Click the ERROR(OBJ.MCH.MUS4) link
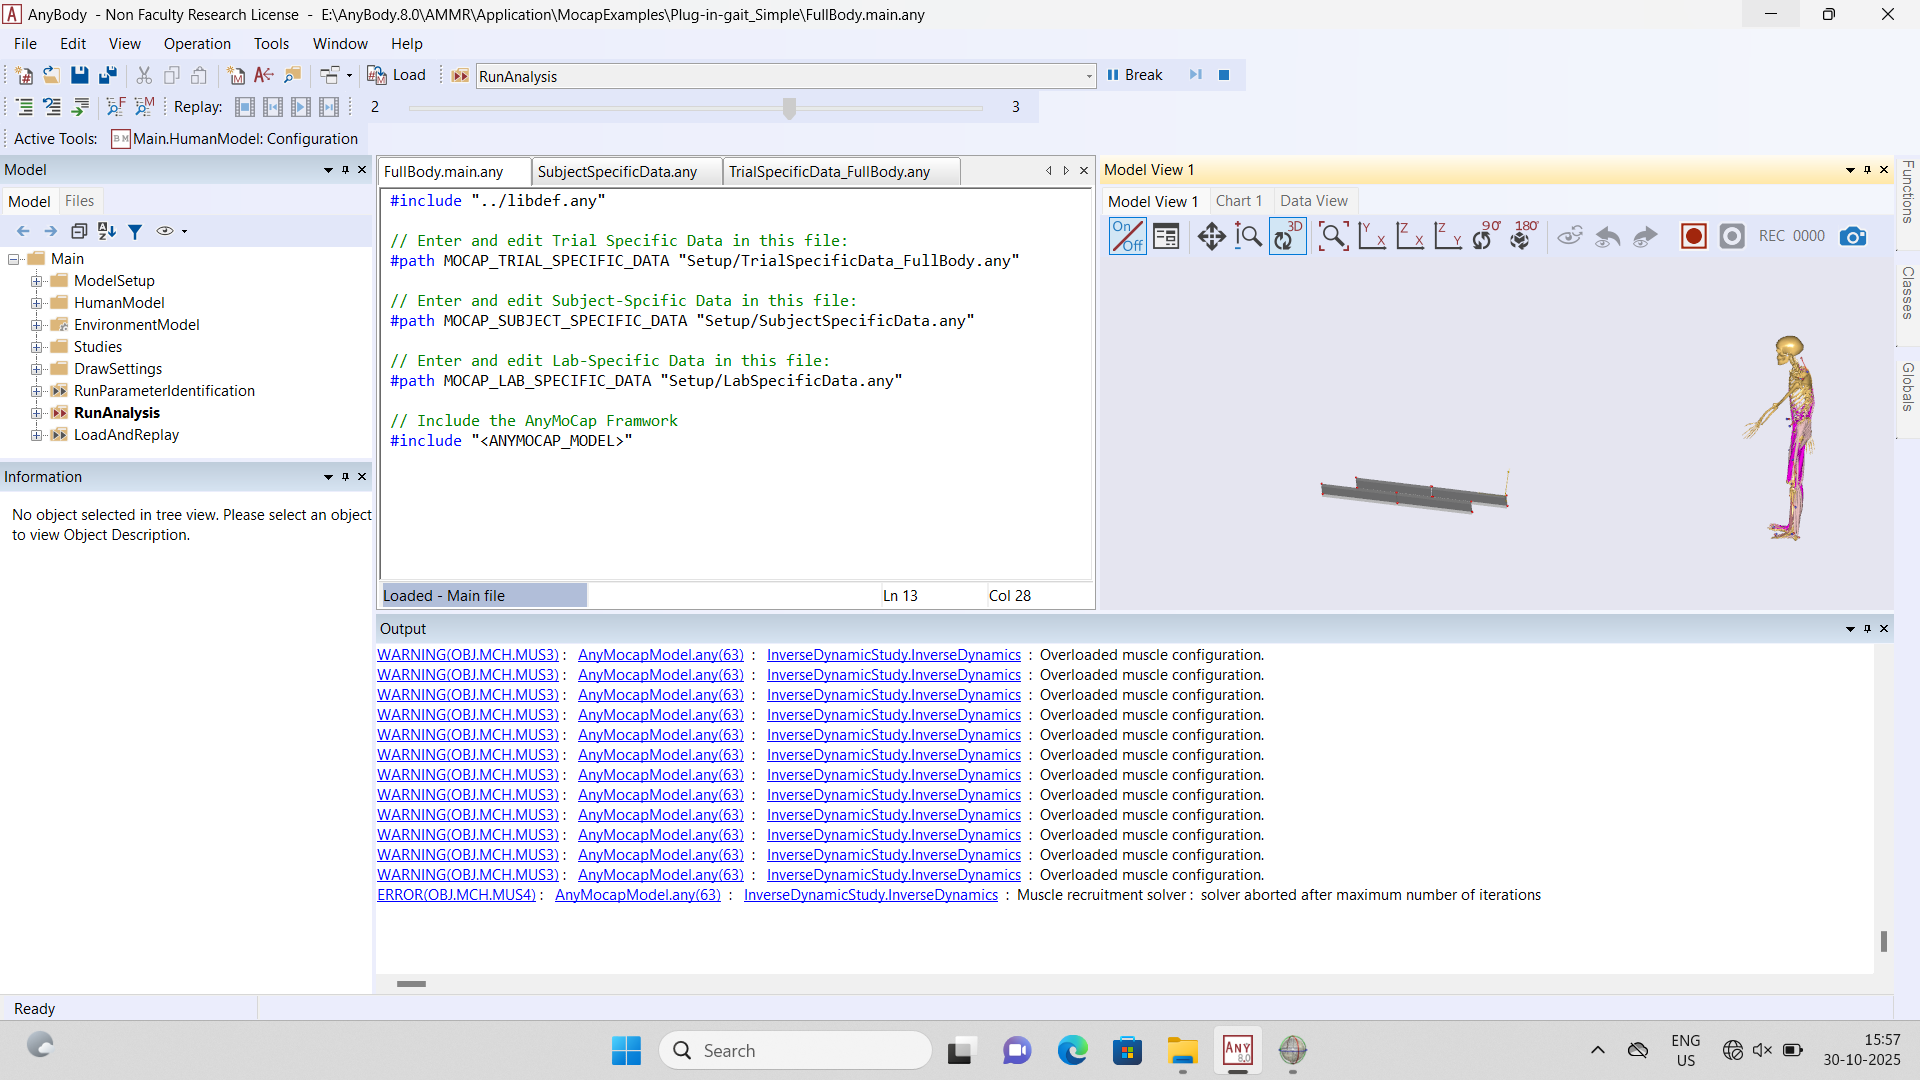Viewport: 1920px width, 1080px height. pos(456,895)
